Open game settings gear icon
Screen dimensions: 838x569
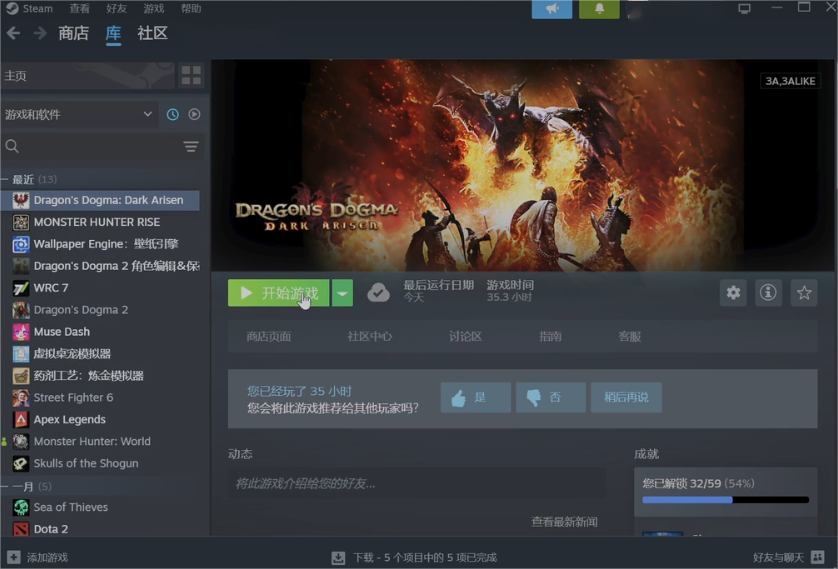[x=733, y=293]
